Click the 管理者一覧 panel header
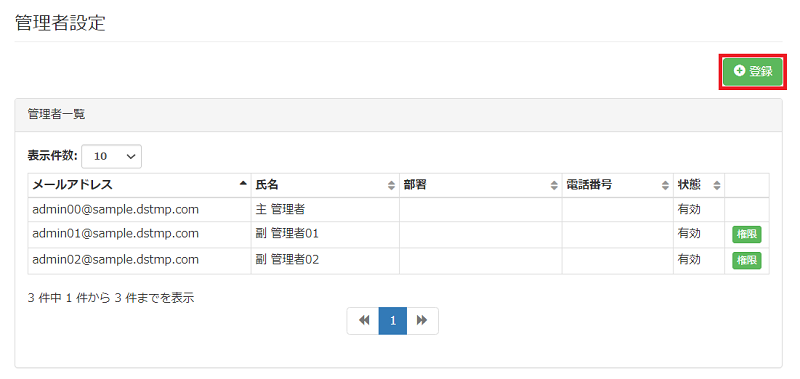 click(x=398, y=115)
